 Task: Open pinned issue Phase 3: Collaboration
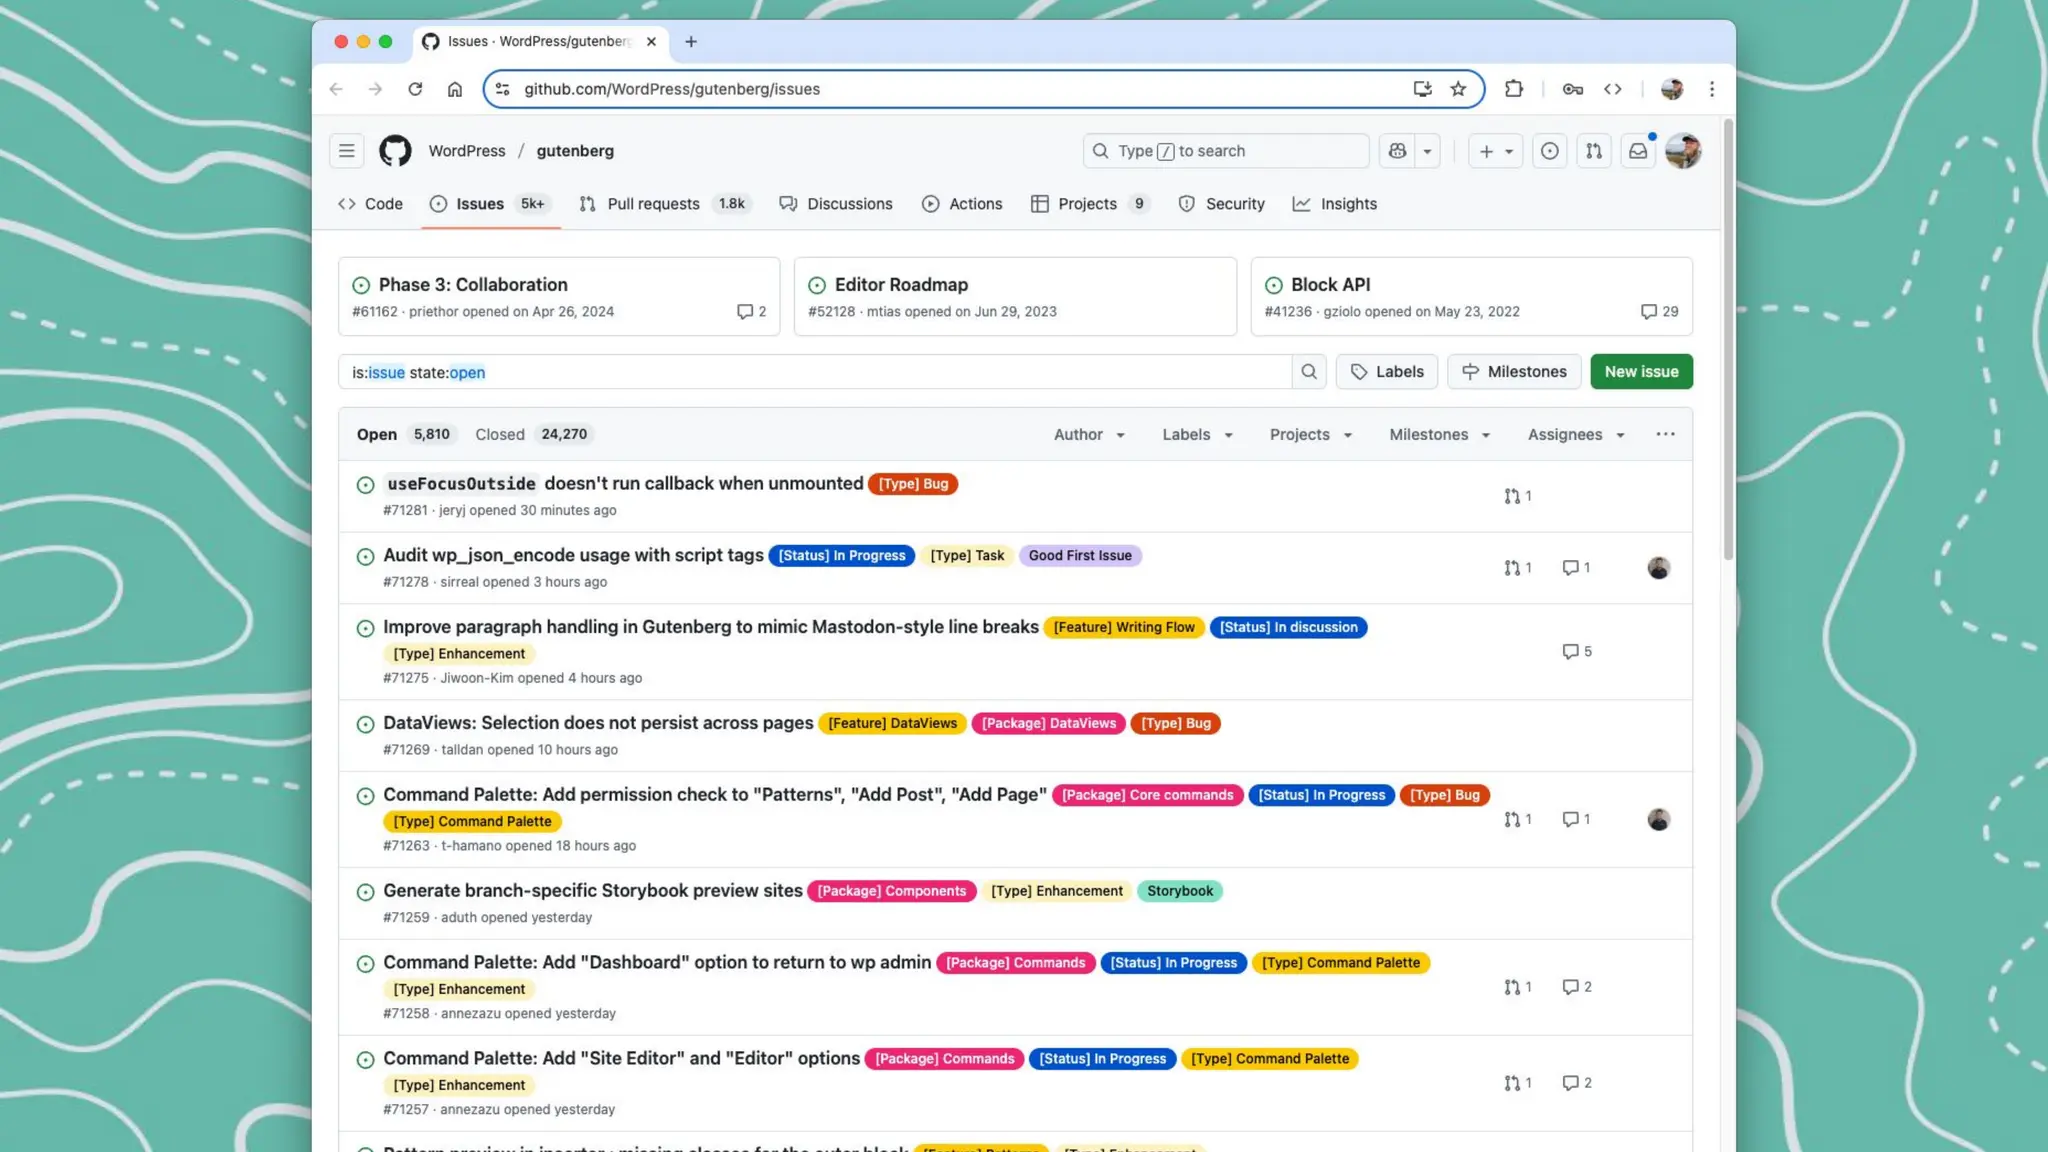point(473,285)
